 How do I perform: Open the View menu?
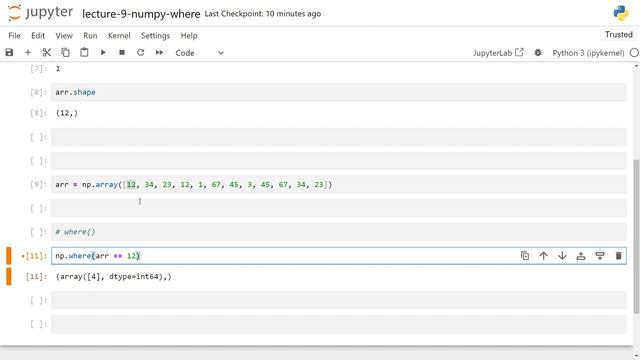(64, 36)
